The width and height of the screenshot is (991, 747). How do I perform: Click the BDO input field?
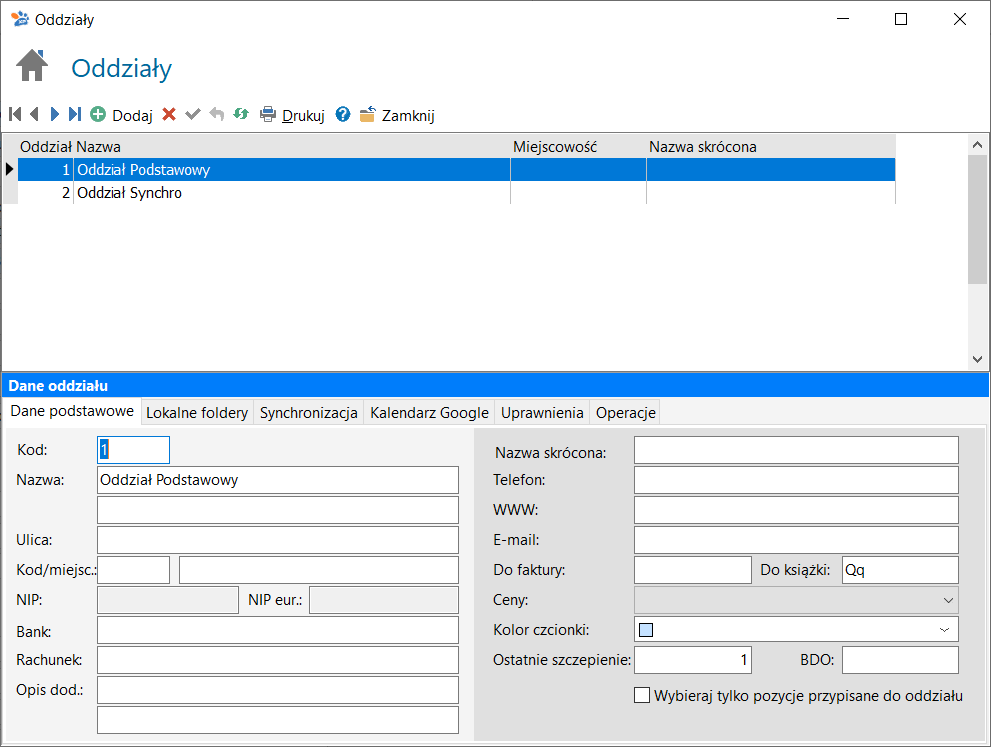pyautogui.click(x=901, y=660)
